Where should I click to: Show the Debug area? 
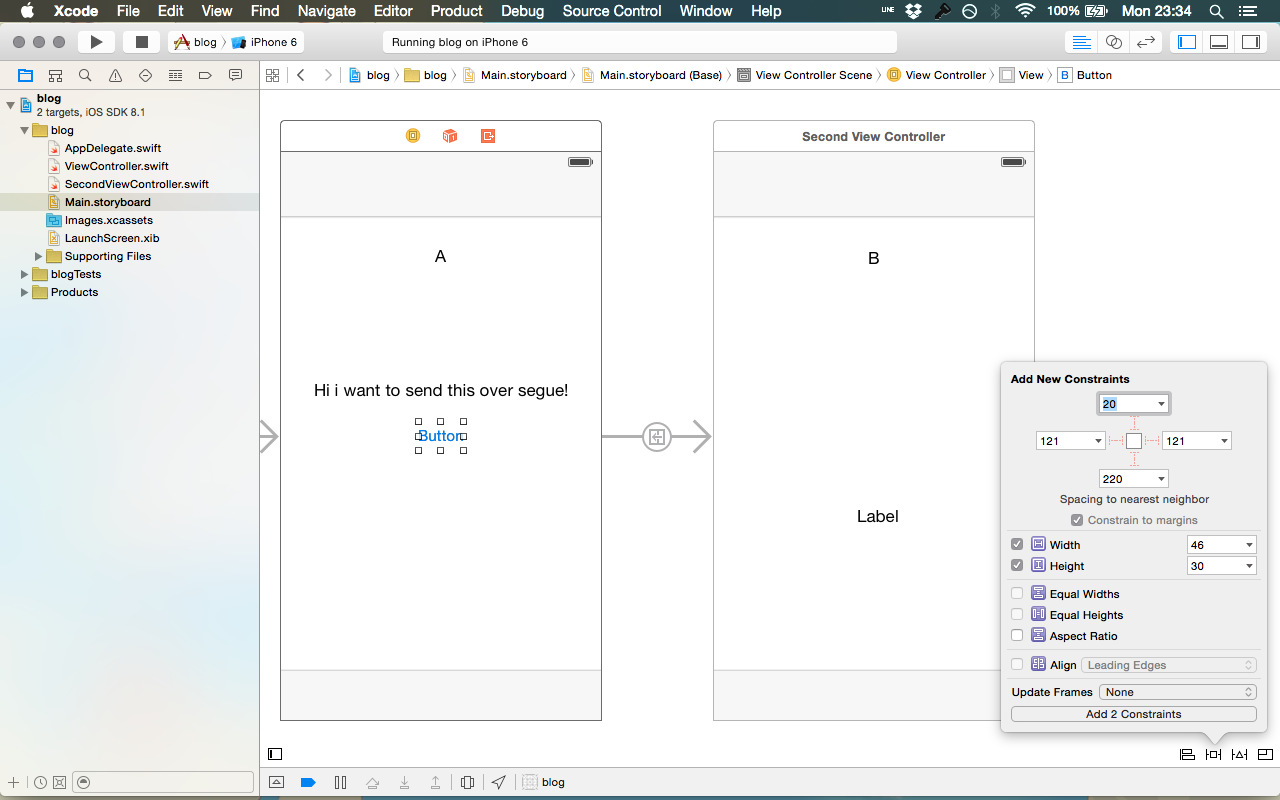[x=1218, y=42]
